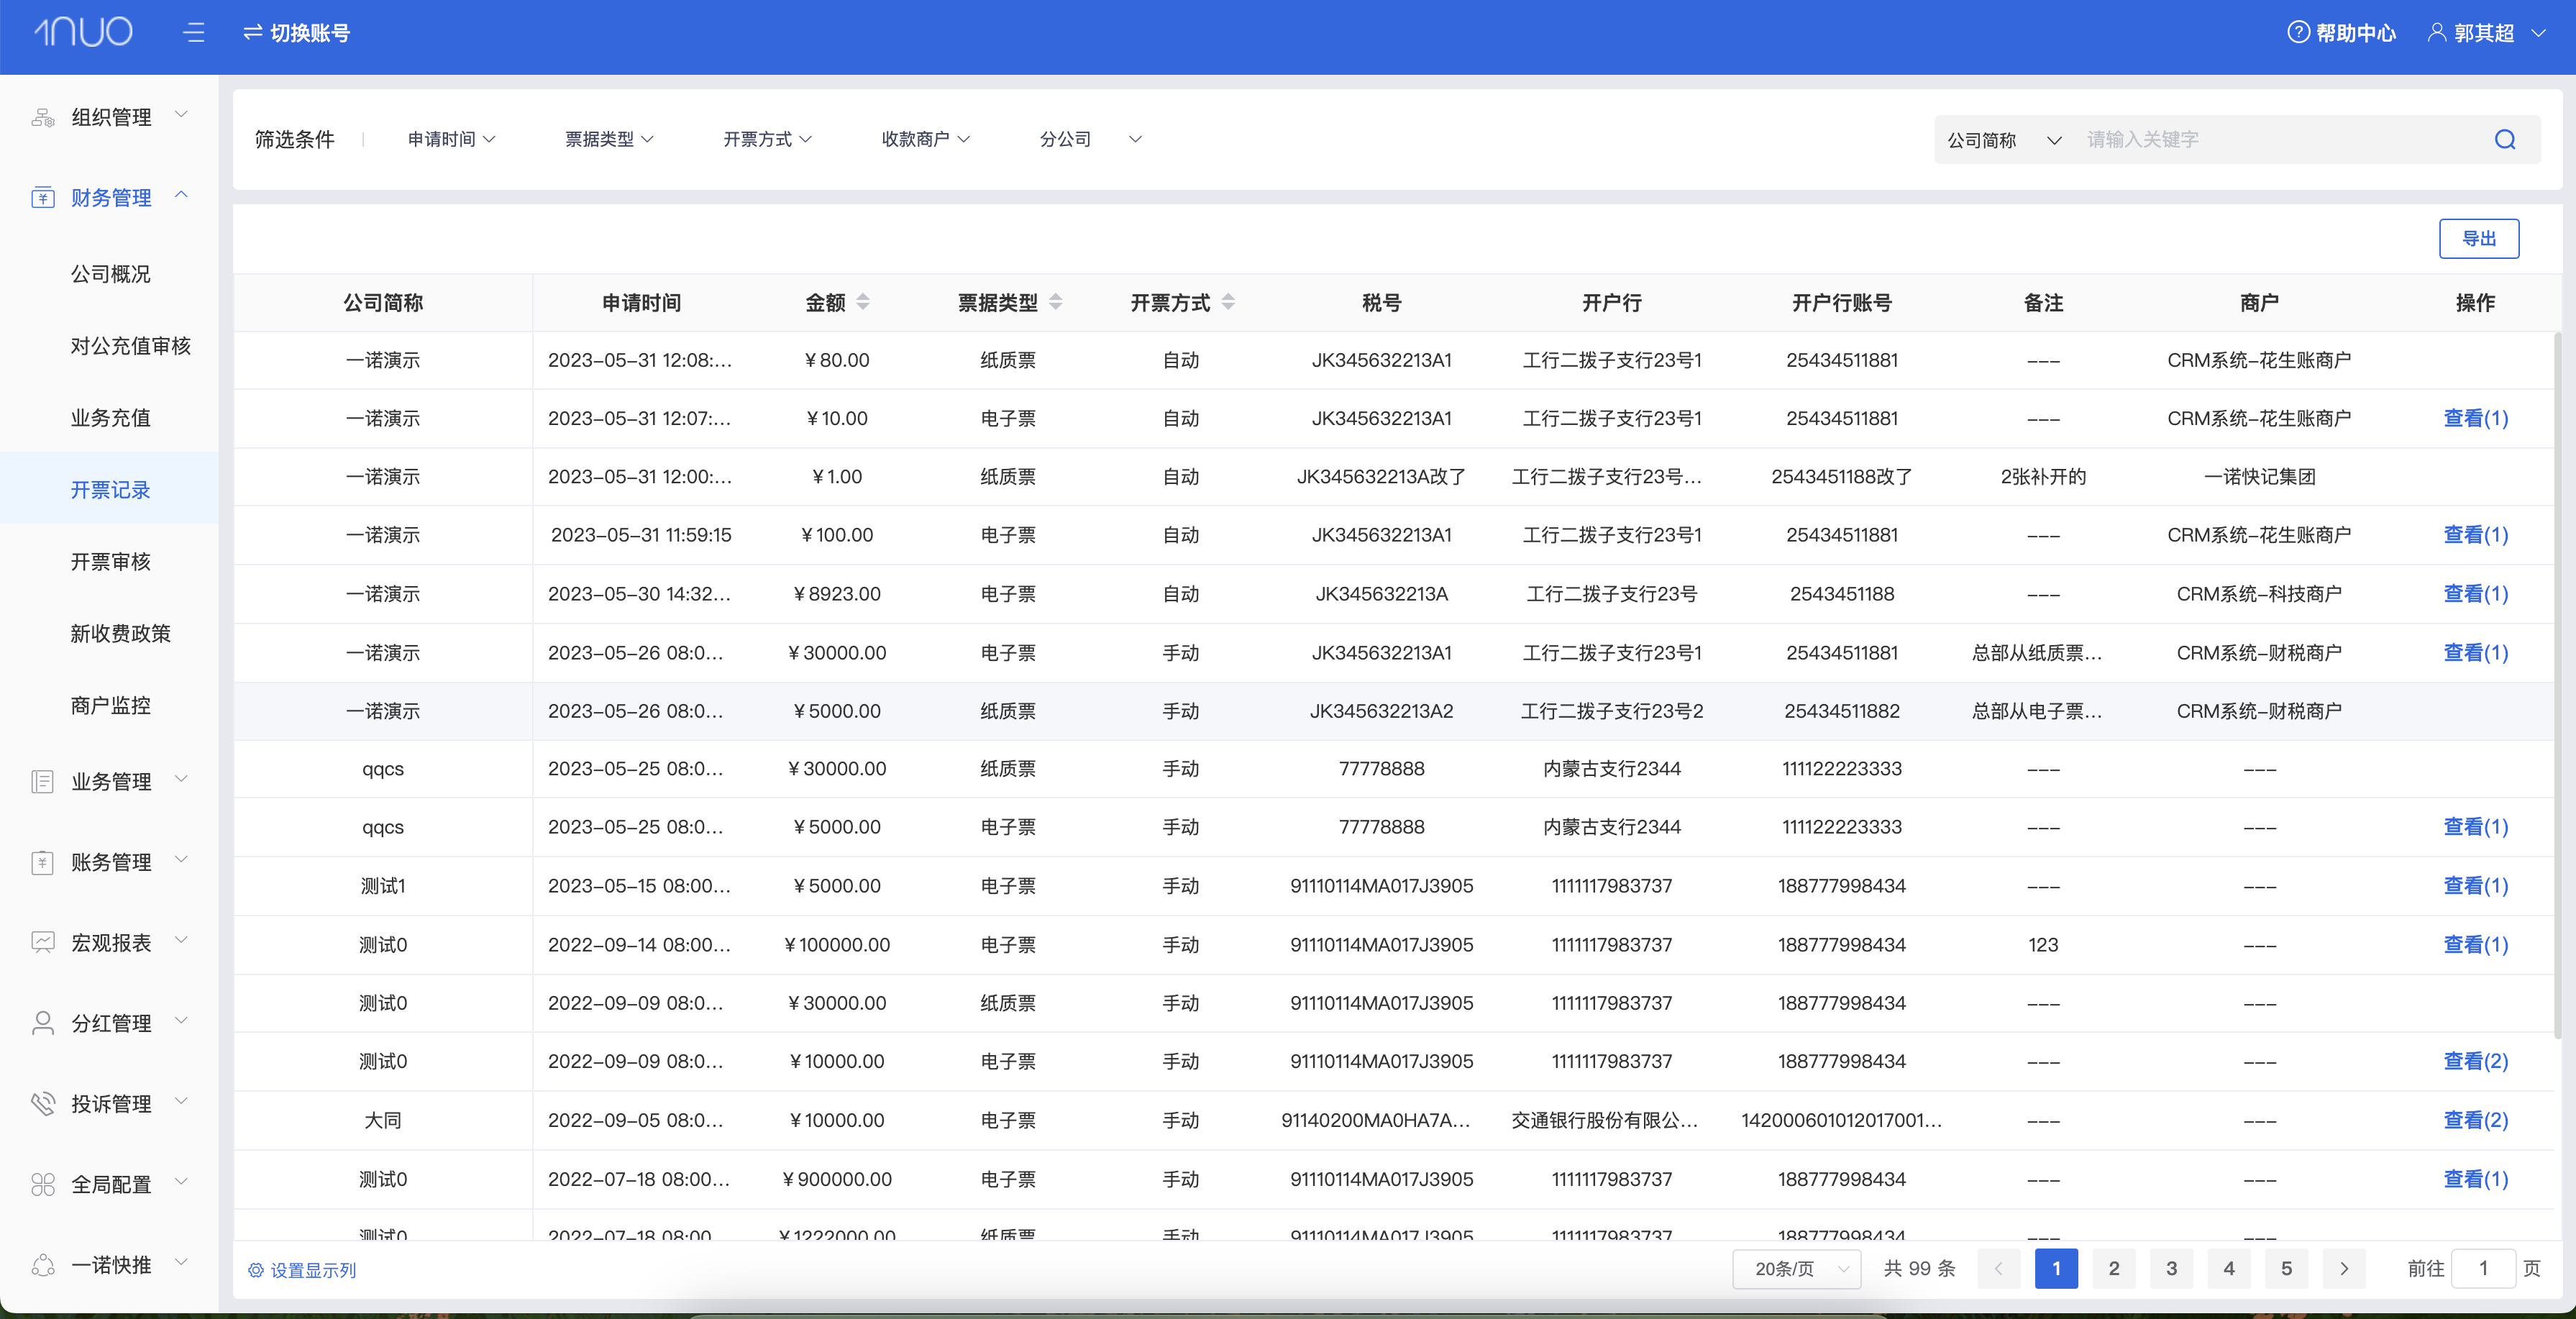
Task: Click 查看(1) for ¥900000.00 row
Action: (2475, 1179)
